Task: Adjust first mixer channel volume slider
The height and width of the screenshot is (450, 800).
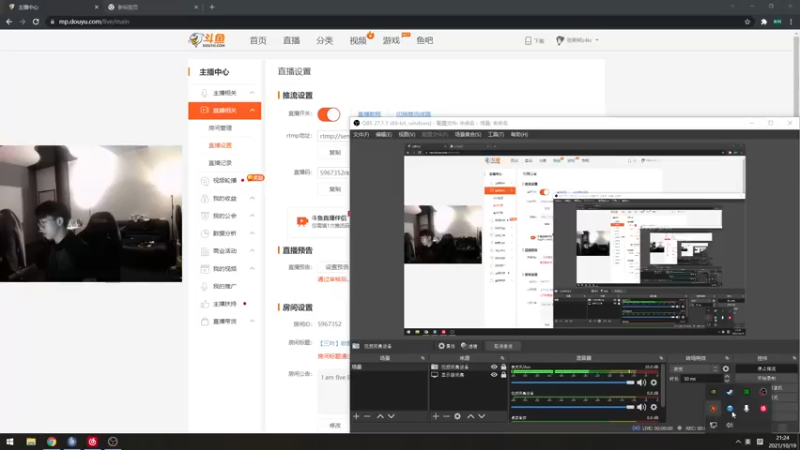Action: pos(572,383)
